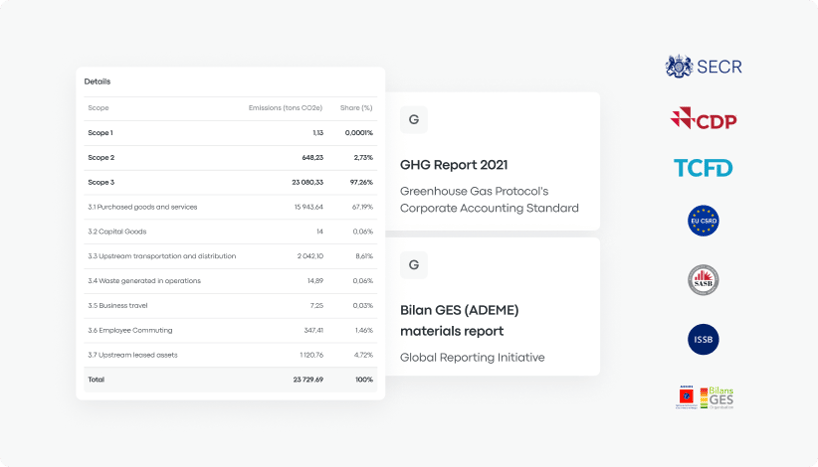This screenshot has width=818, height=467.
Task: Click the total share 100%
Action: click(364, 380)
